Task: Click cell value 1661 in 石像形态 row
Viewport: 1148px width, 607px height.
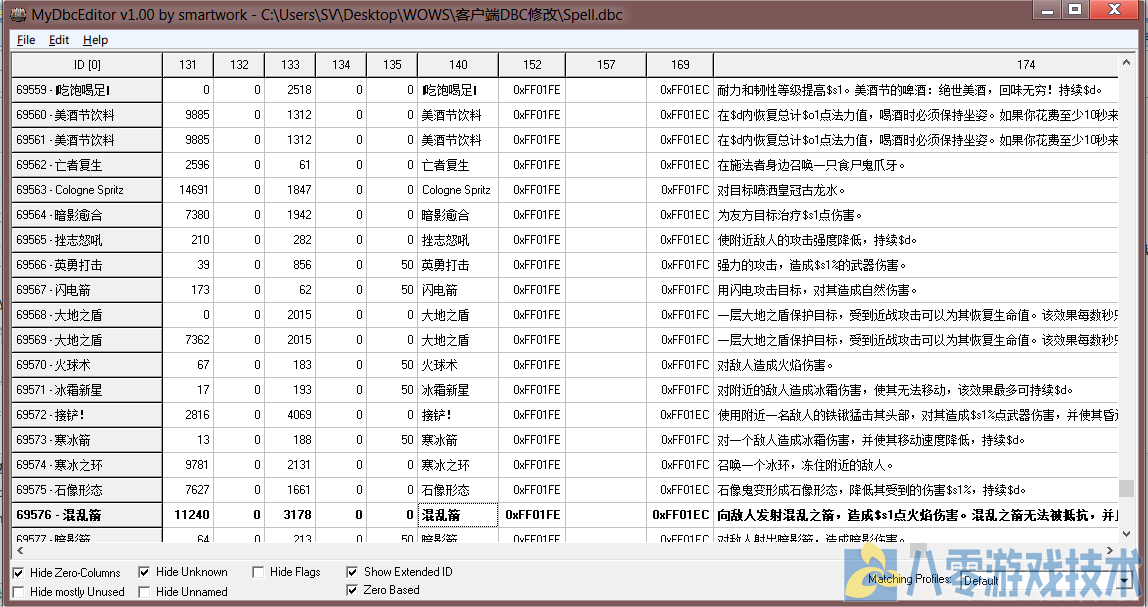Action: 290,489
